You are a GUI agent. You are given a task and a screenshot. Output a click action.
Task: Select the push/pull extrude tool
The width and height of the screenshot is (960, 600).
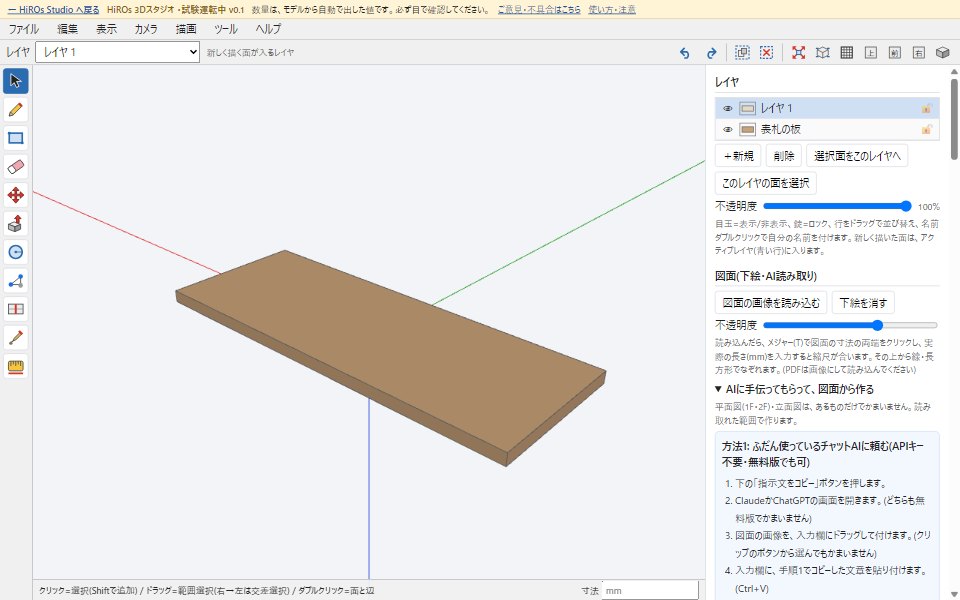coord(16,223)
